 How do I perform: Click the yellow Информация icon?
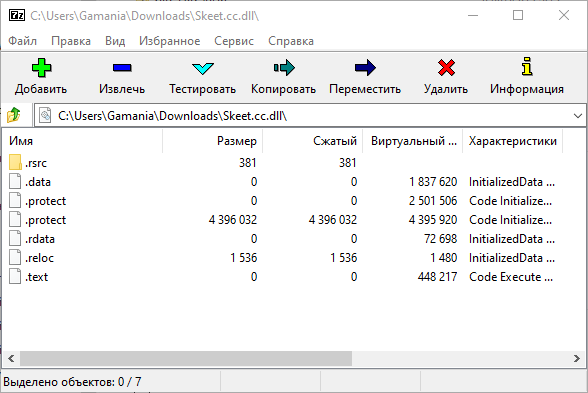pos(527,67)
